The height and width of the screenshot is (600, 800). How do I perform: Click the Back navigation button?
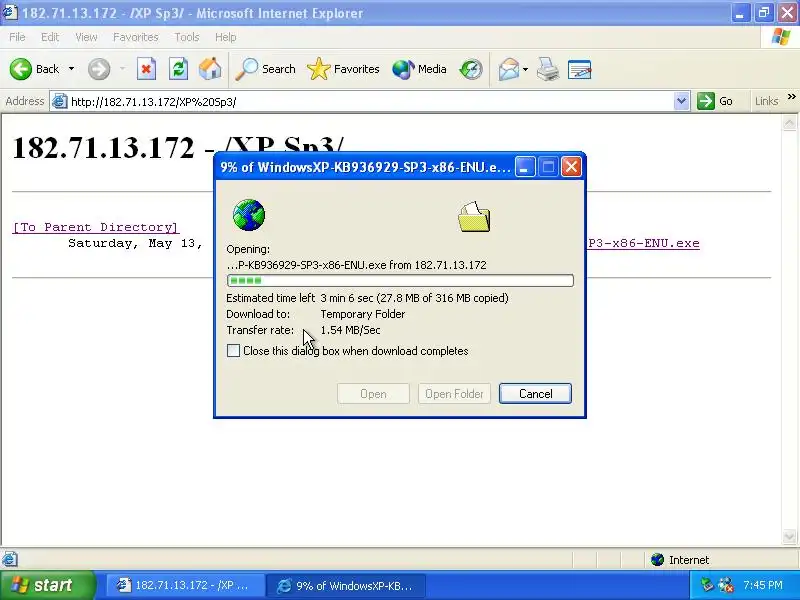[35, 69]
